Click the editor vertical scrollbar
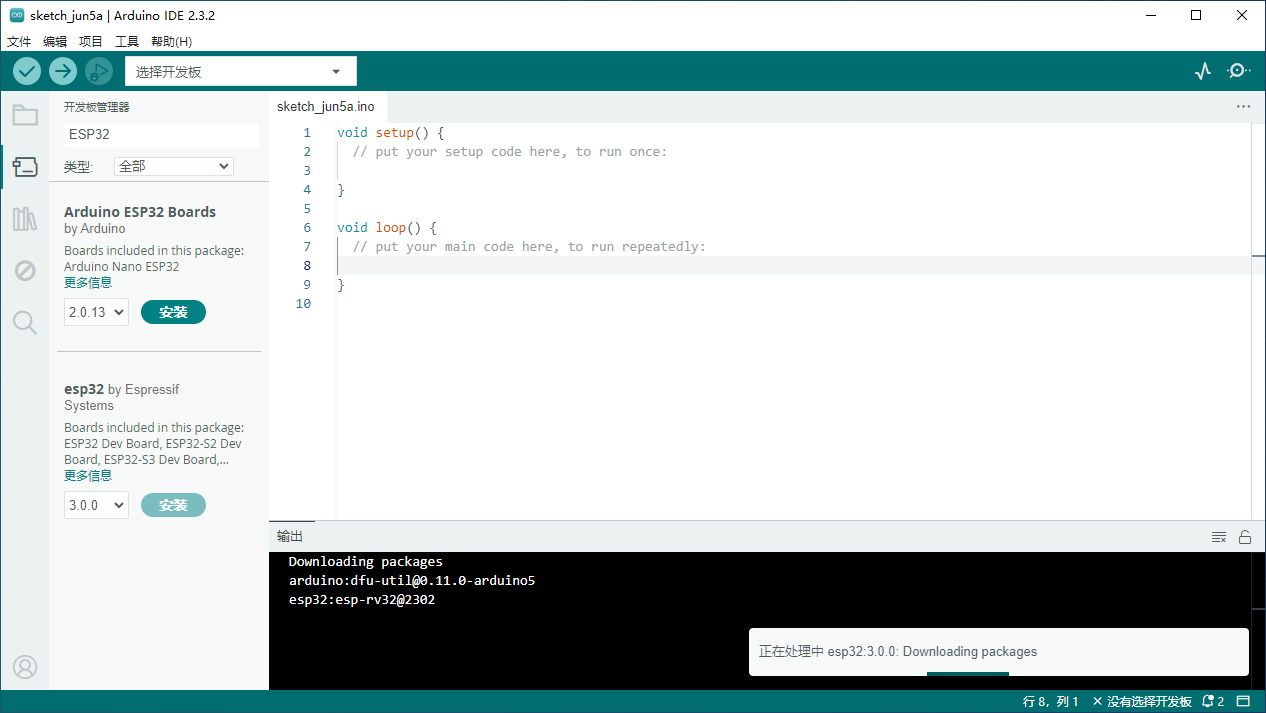The width and height of the screenshot is (1266, 713). click(x=1258, y=320)
